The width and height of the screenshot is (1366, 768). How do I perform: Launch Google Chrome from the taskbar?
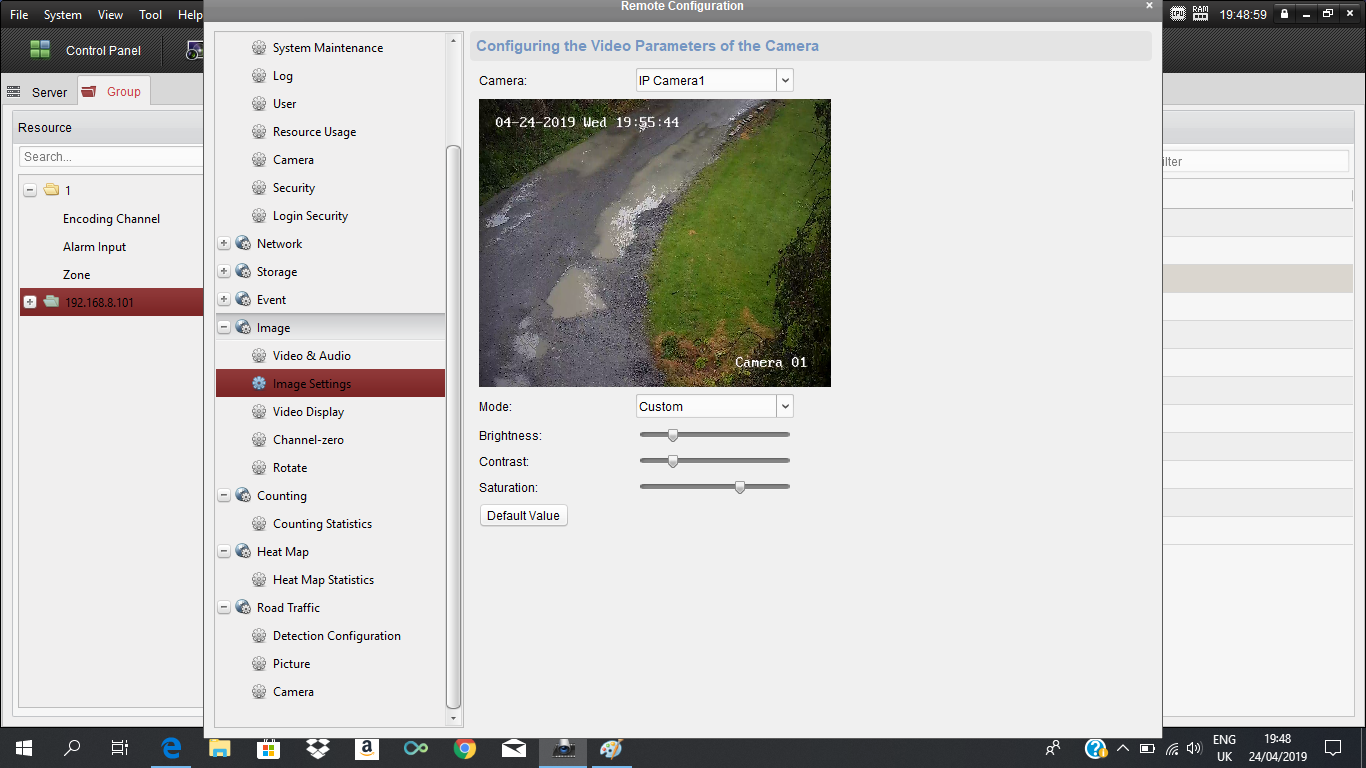[465, 748]
